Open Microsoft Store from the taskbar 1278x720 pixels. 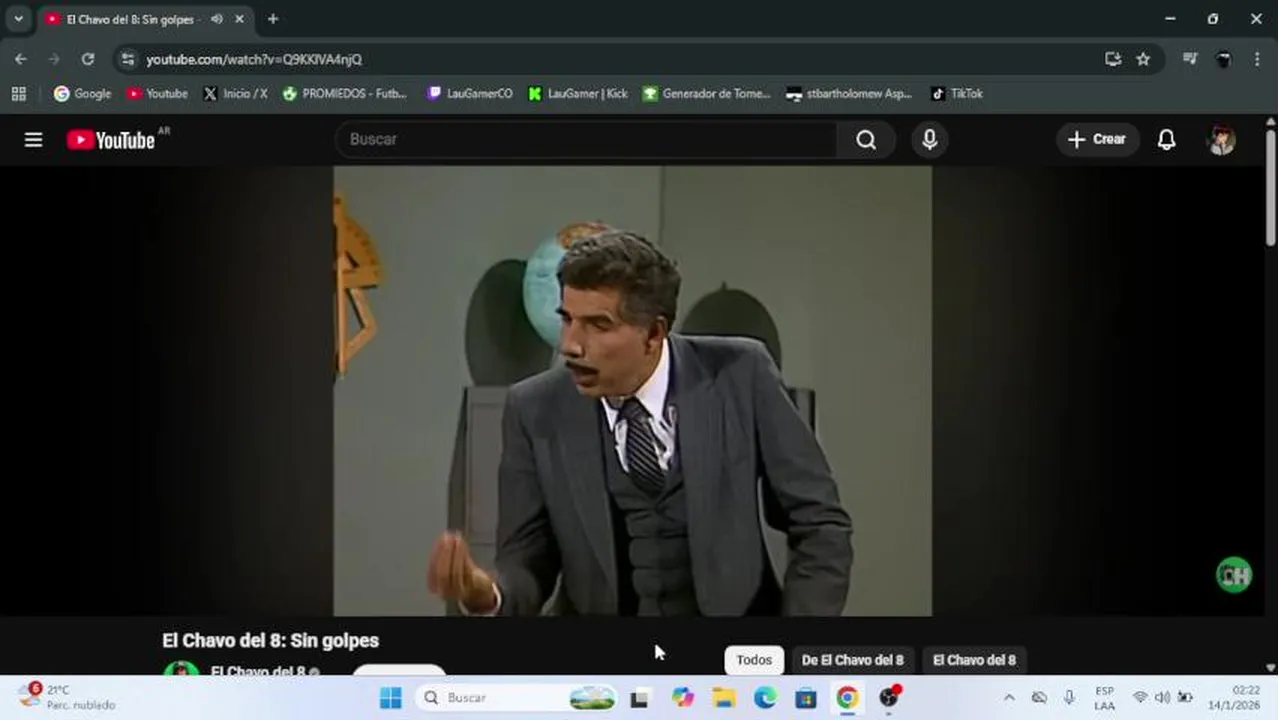click(806, 698)
